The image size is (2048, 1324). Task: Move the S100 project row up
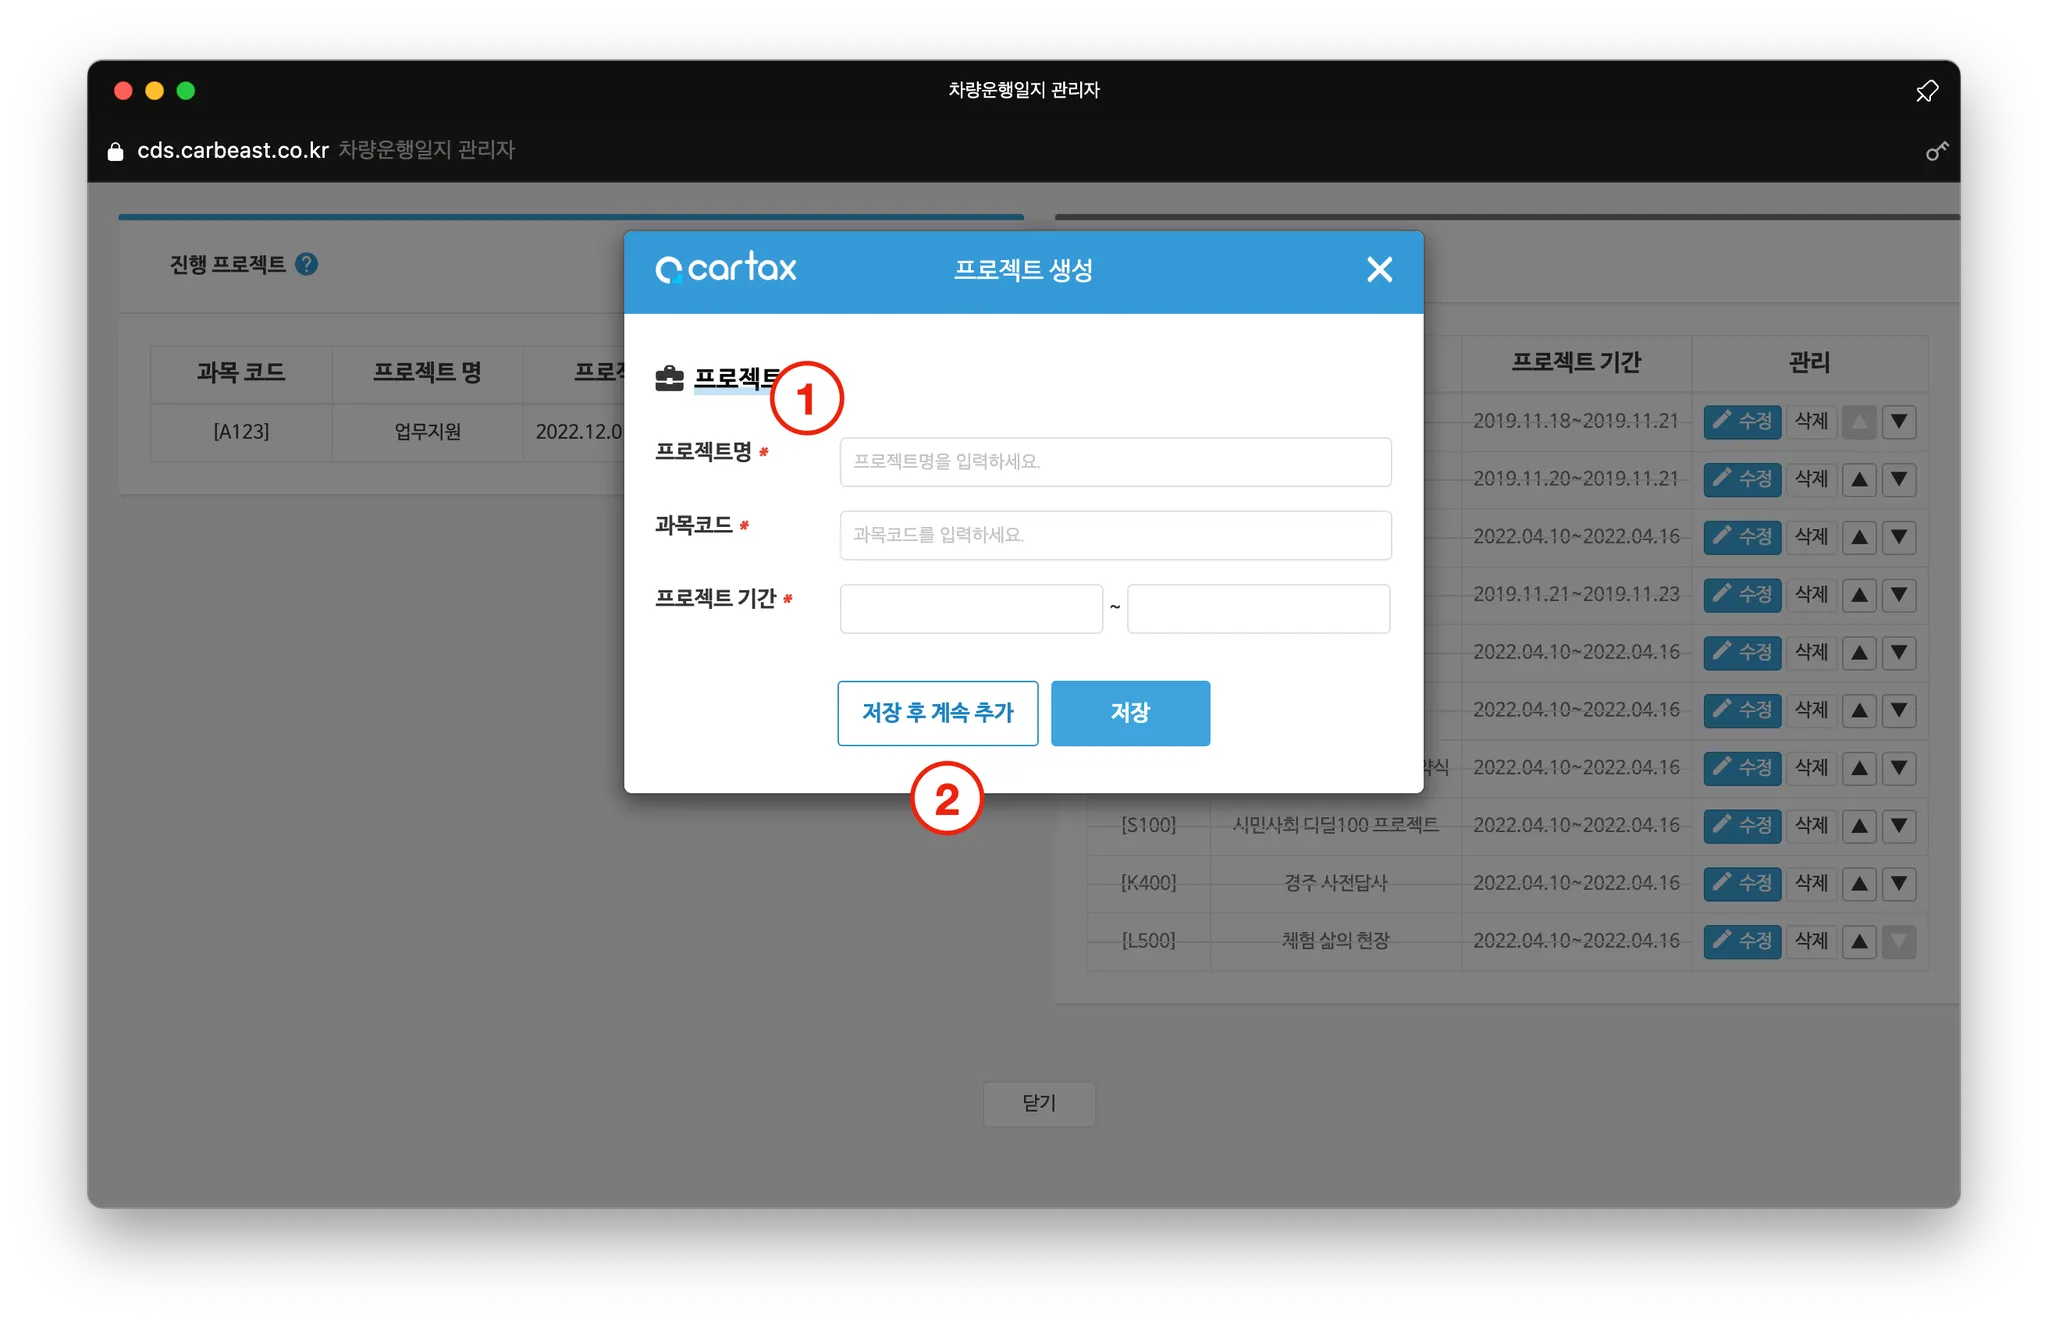pos(1859,826)
